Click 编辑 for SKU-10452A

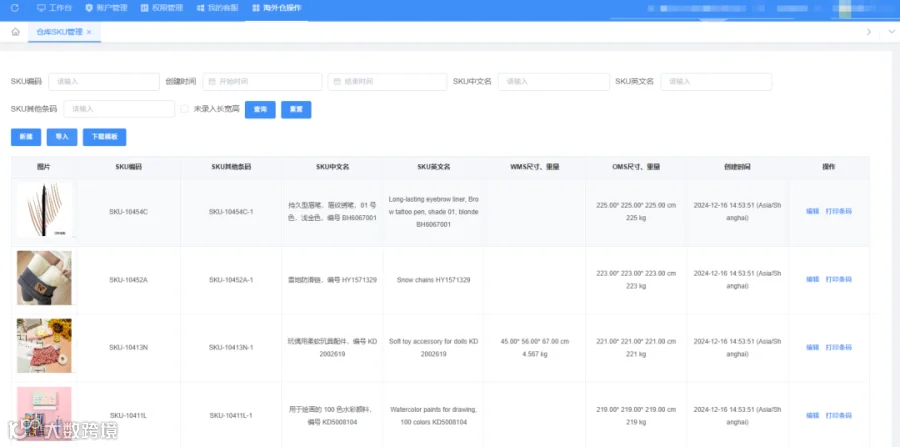click(812, 279)
